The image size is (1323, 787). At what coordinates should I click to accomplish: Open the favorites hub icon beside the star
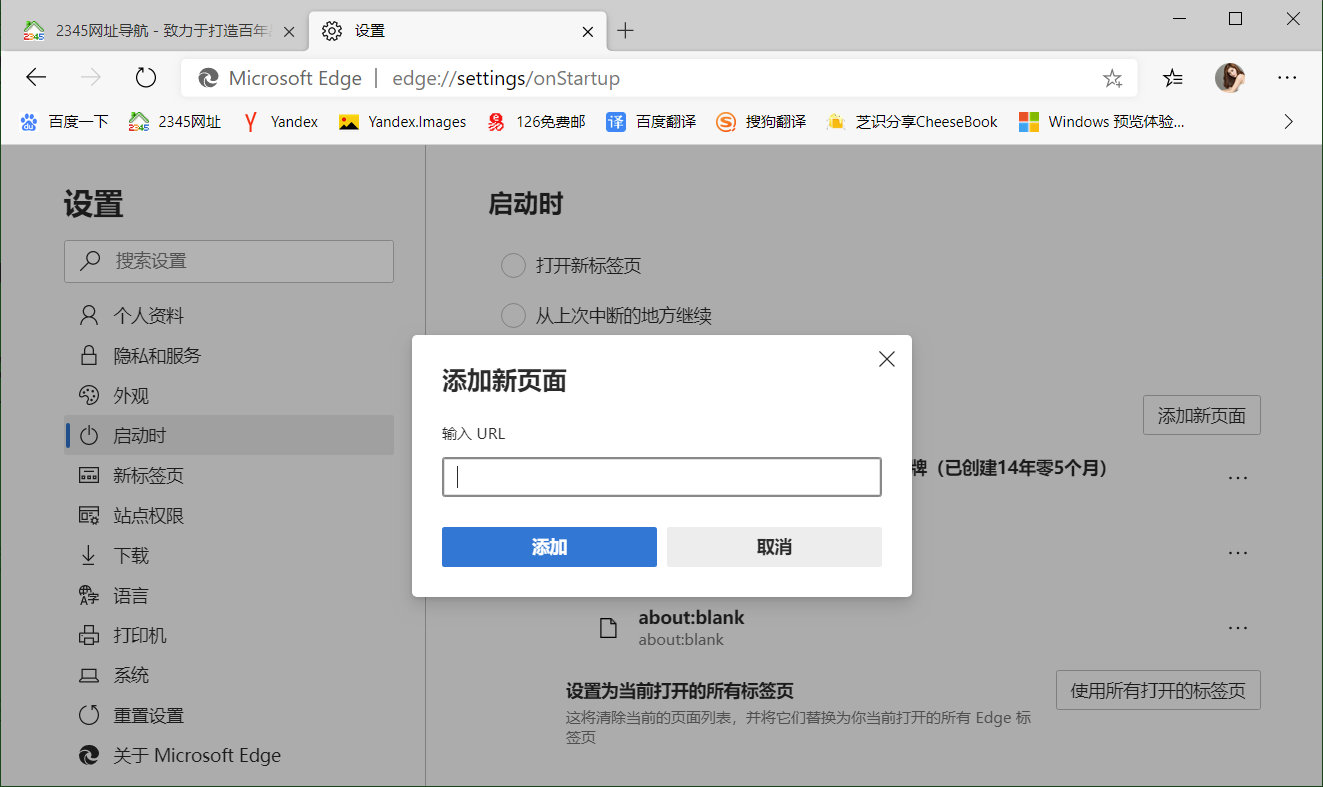pos(1172,77)
